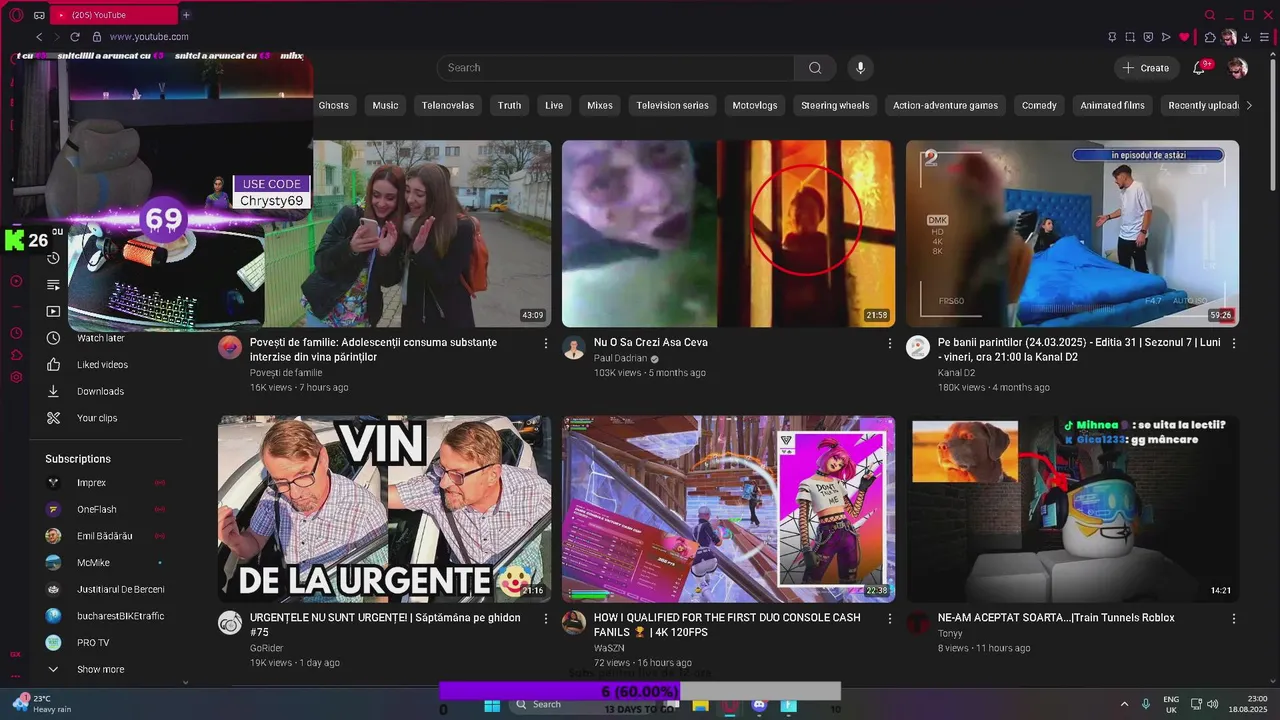The width and height of the screenshot is (1280, 720).
Task: Open the WaSZN channel name link
Action: coord(609,648)
